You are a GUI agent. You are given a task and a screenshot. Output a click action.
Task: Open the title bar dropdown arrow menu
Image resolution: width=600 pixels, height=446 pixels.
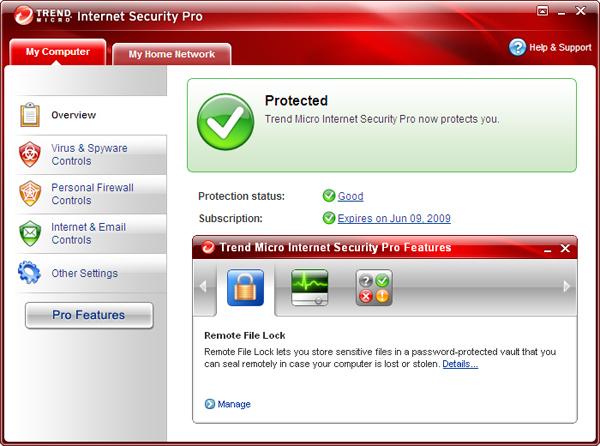[543, 13]
